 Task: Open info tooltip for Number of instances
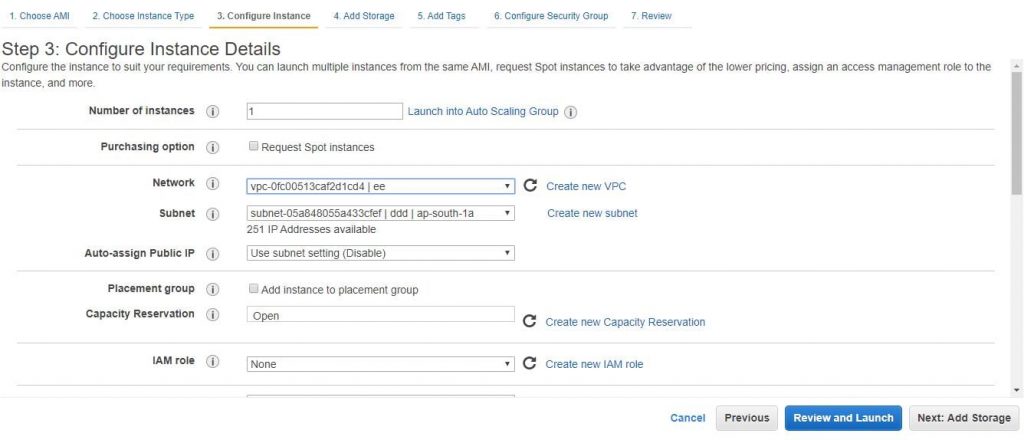212,112
